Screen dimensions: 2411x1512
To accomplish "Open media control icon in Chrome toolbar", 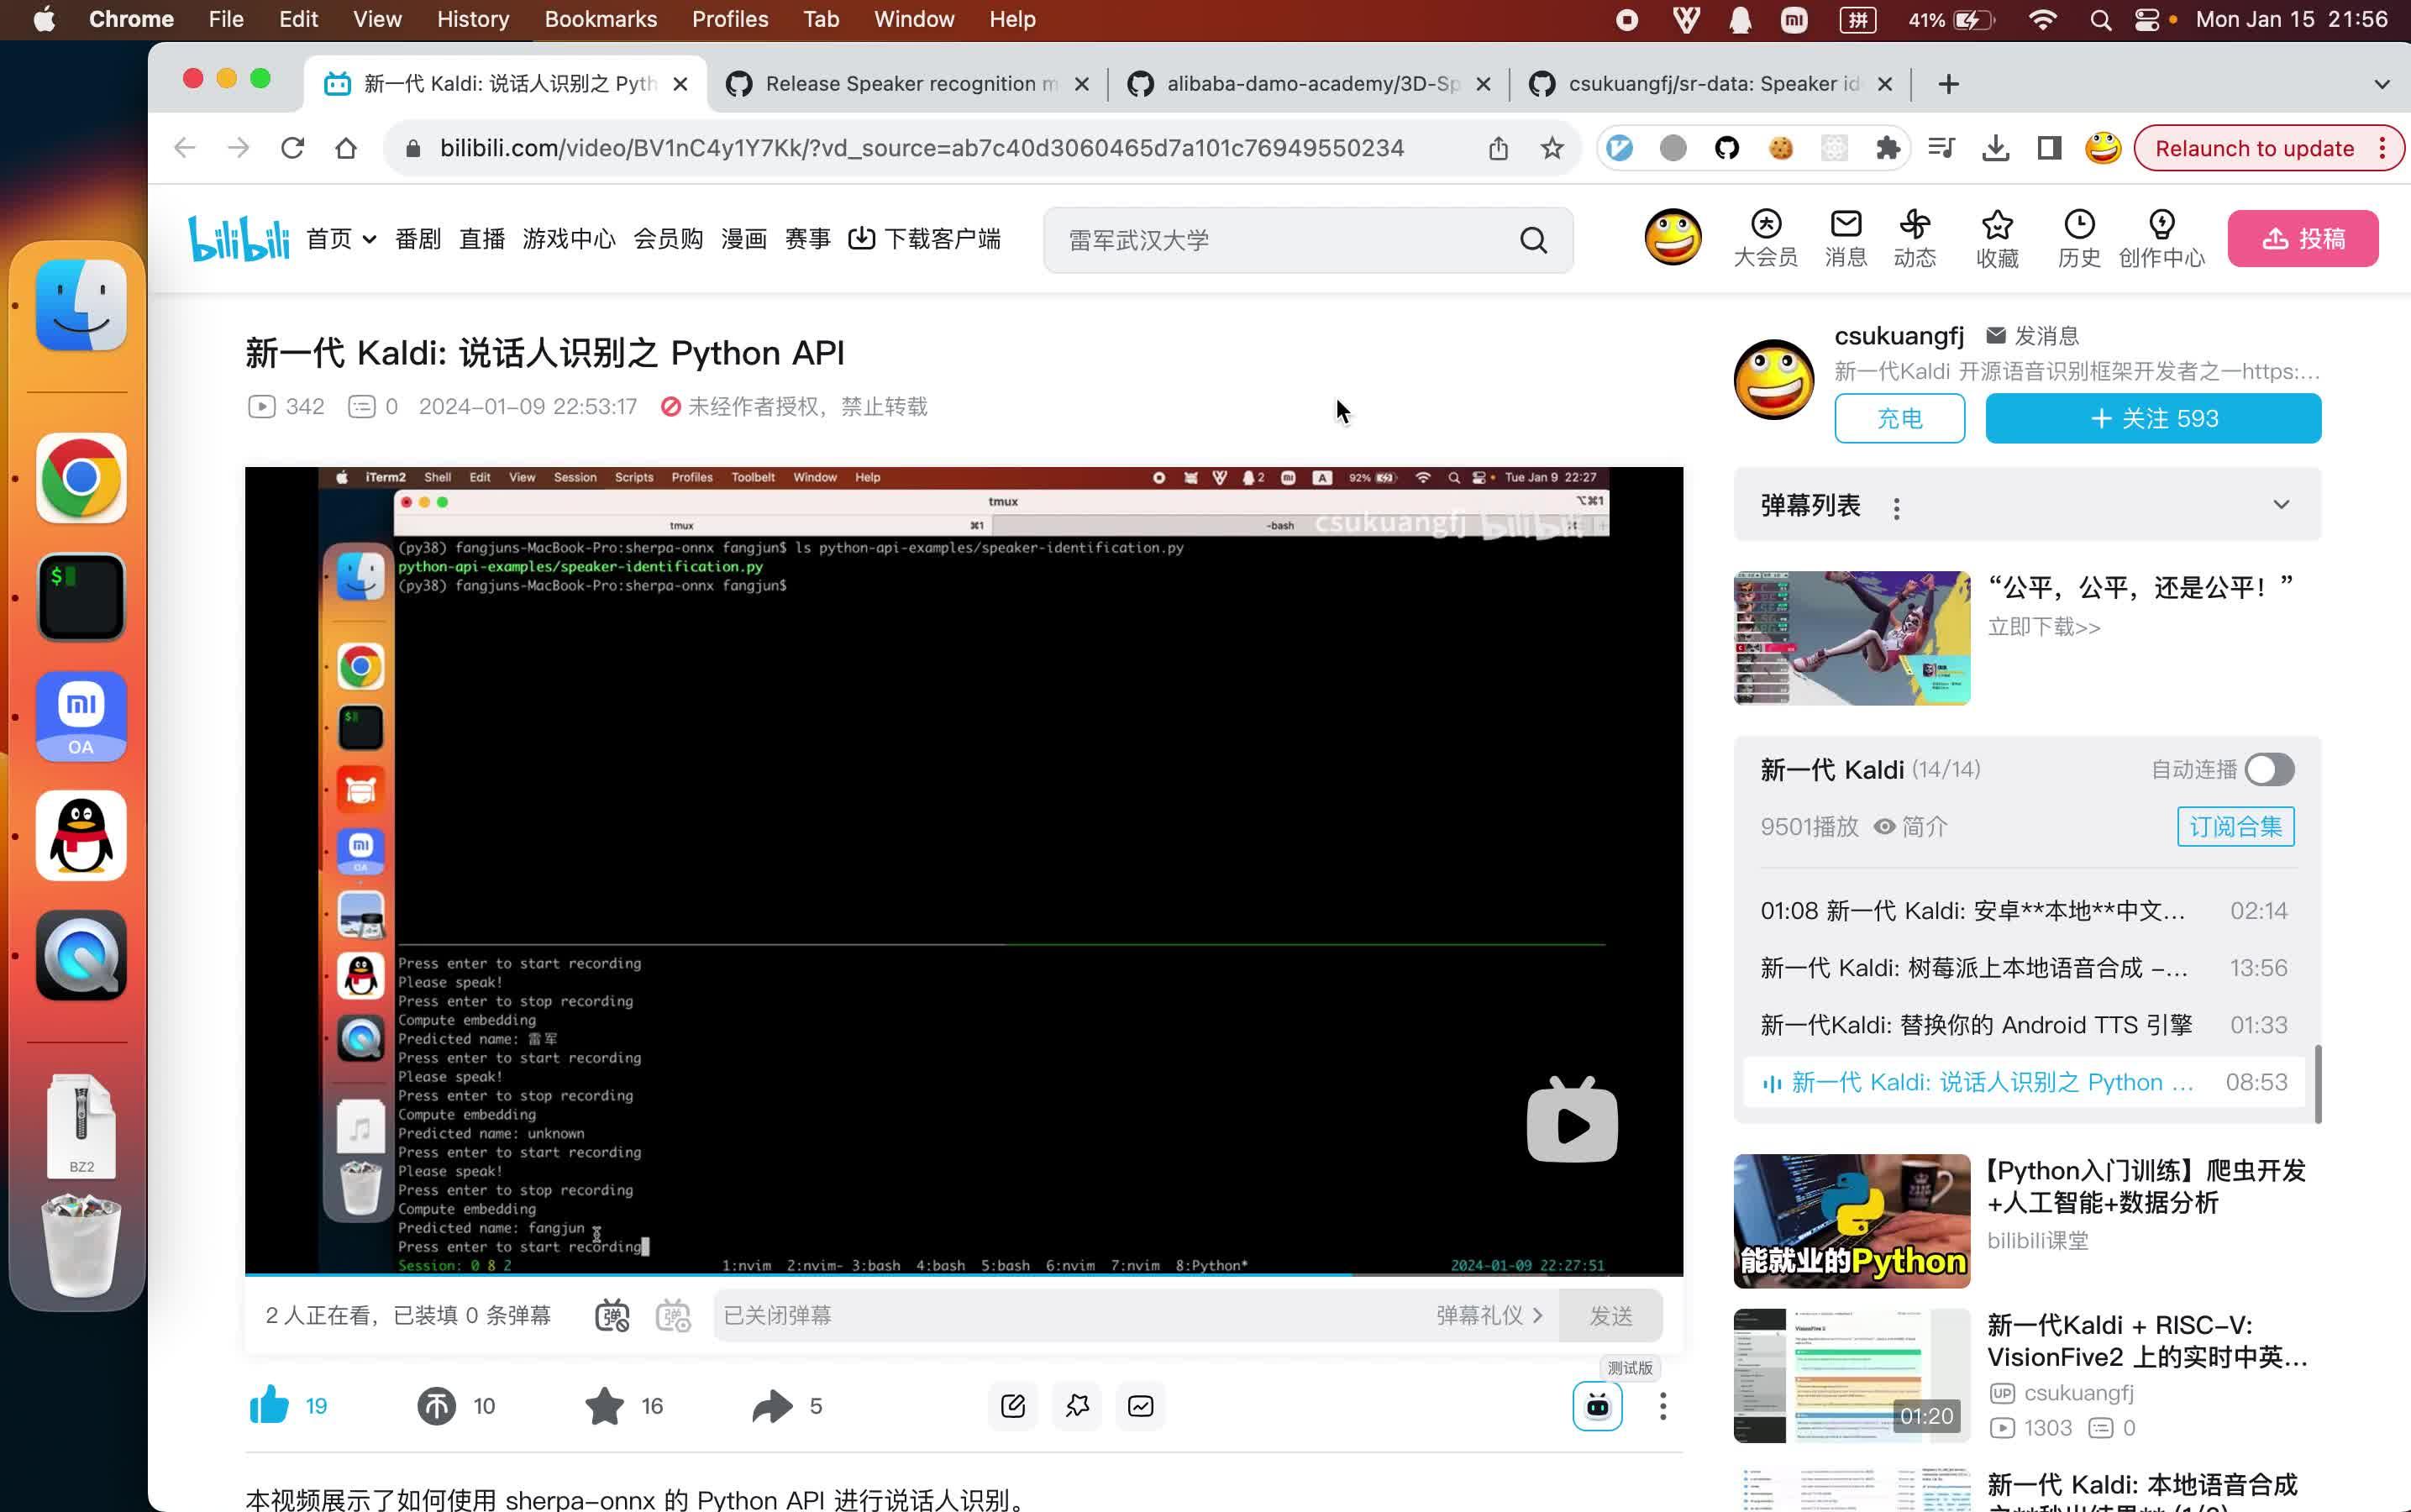I will [x=1941, y=148].
